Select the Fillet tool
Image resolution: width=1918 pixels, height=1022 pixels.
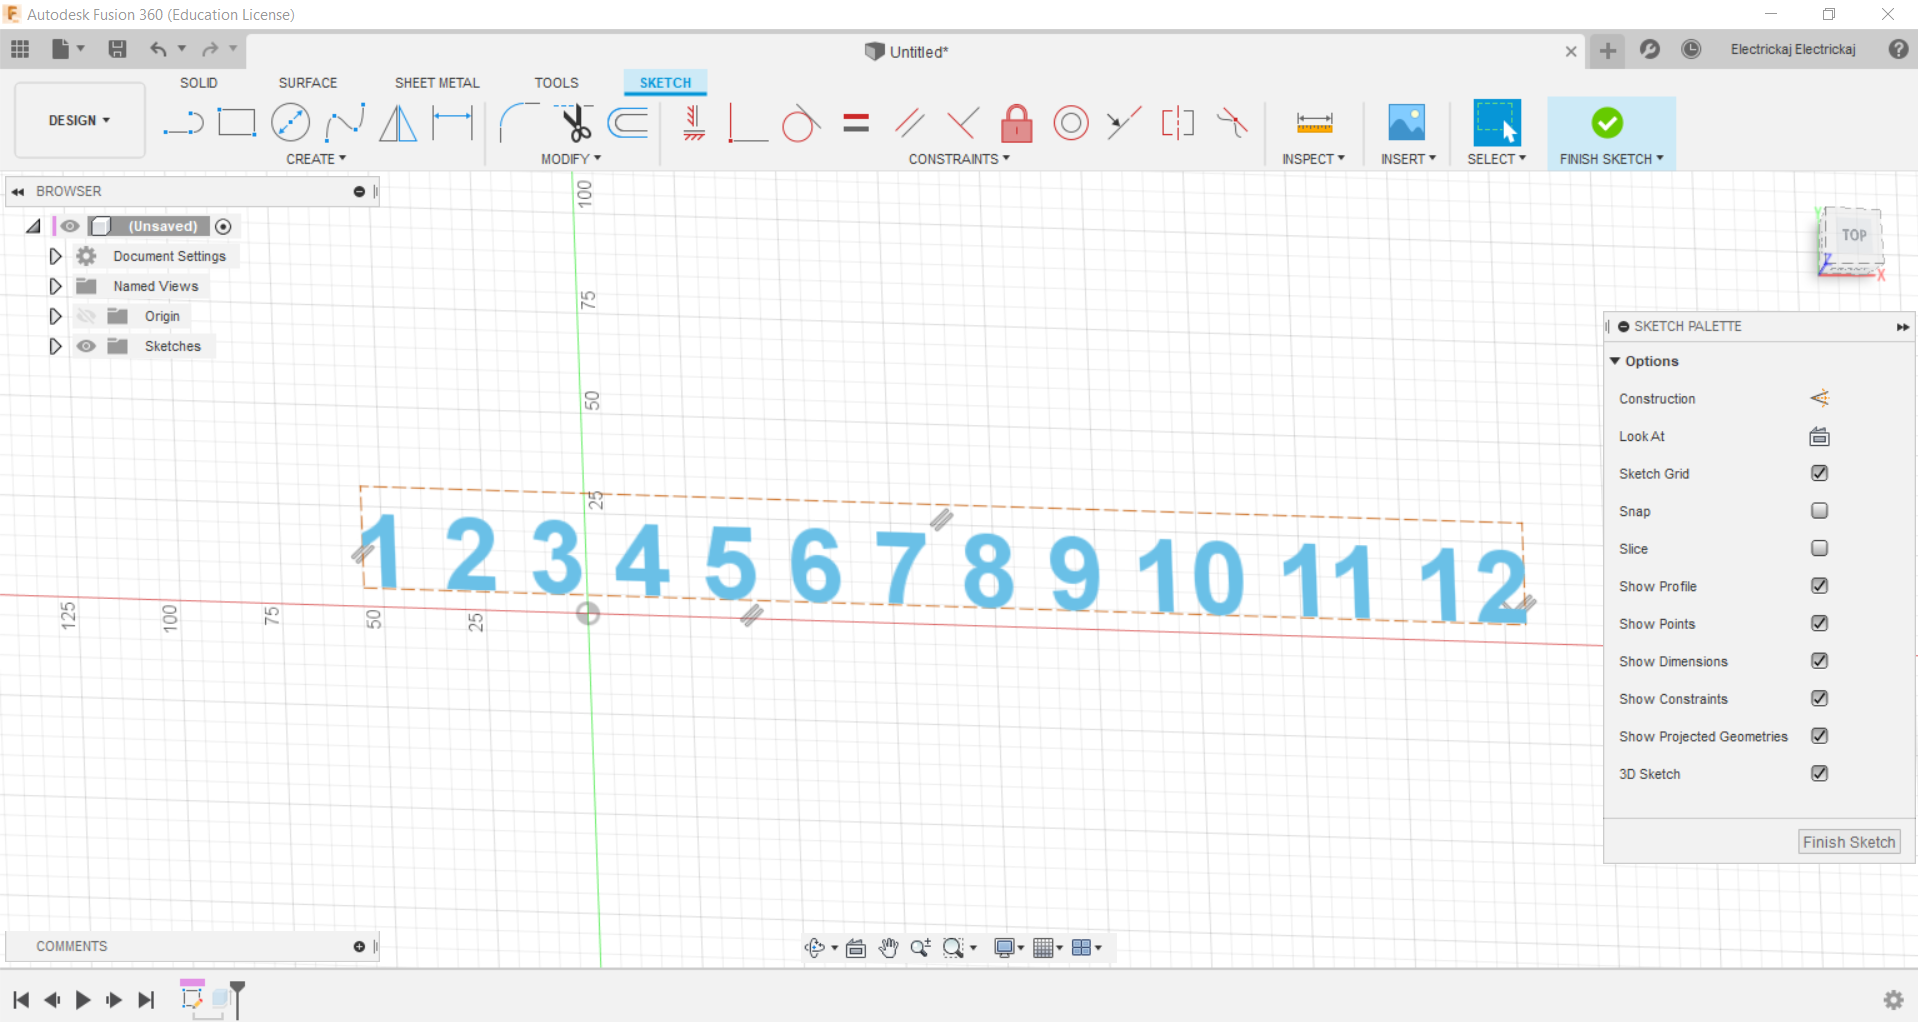coord(518,123)
